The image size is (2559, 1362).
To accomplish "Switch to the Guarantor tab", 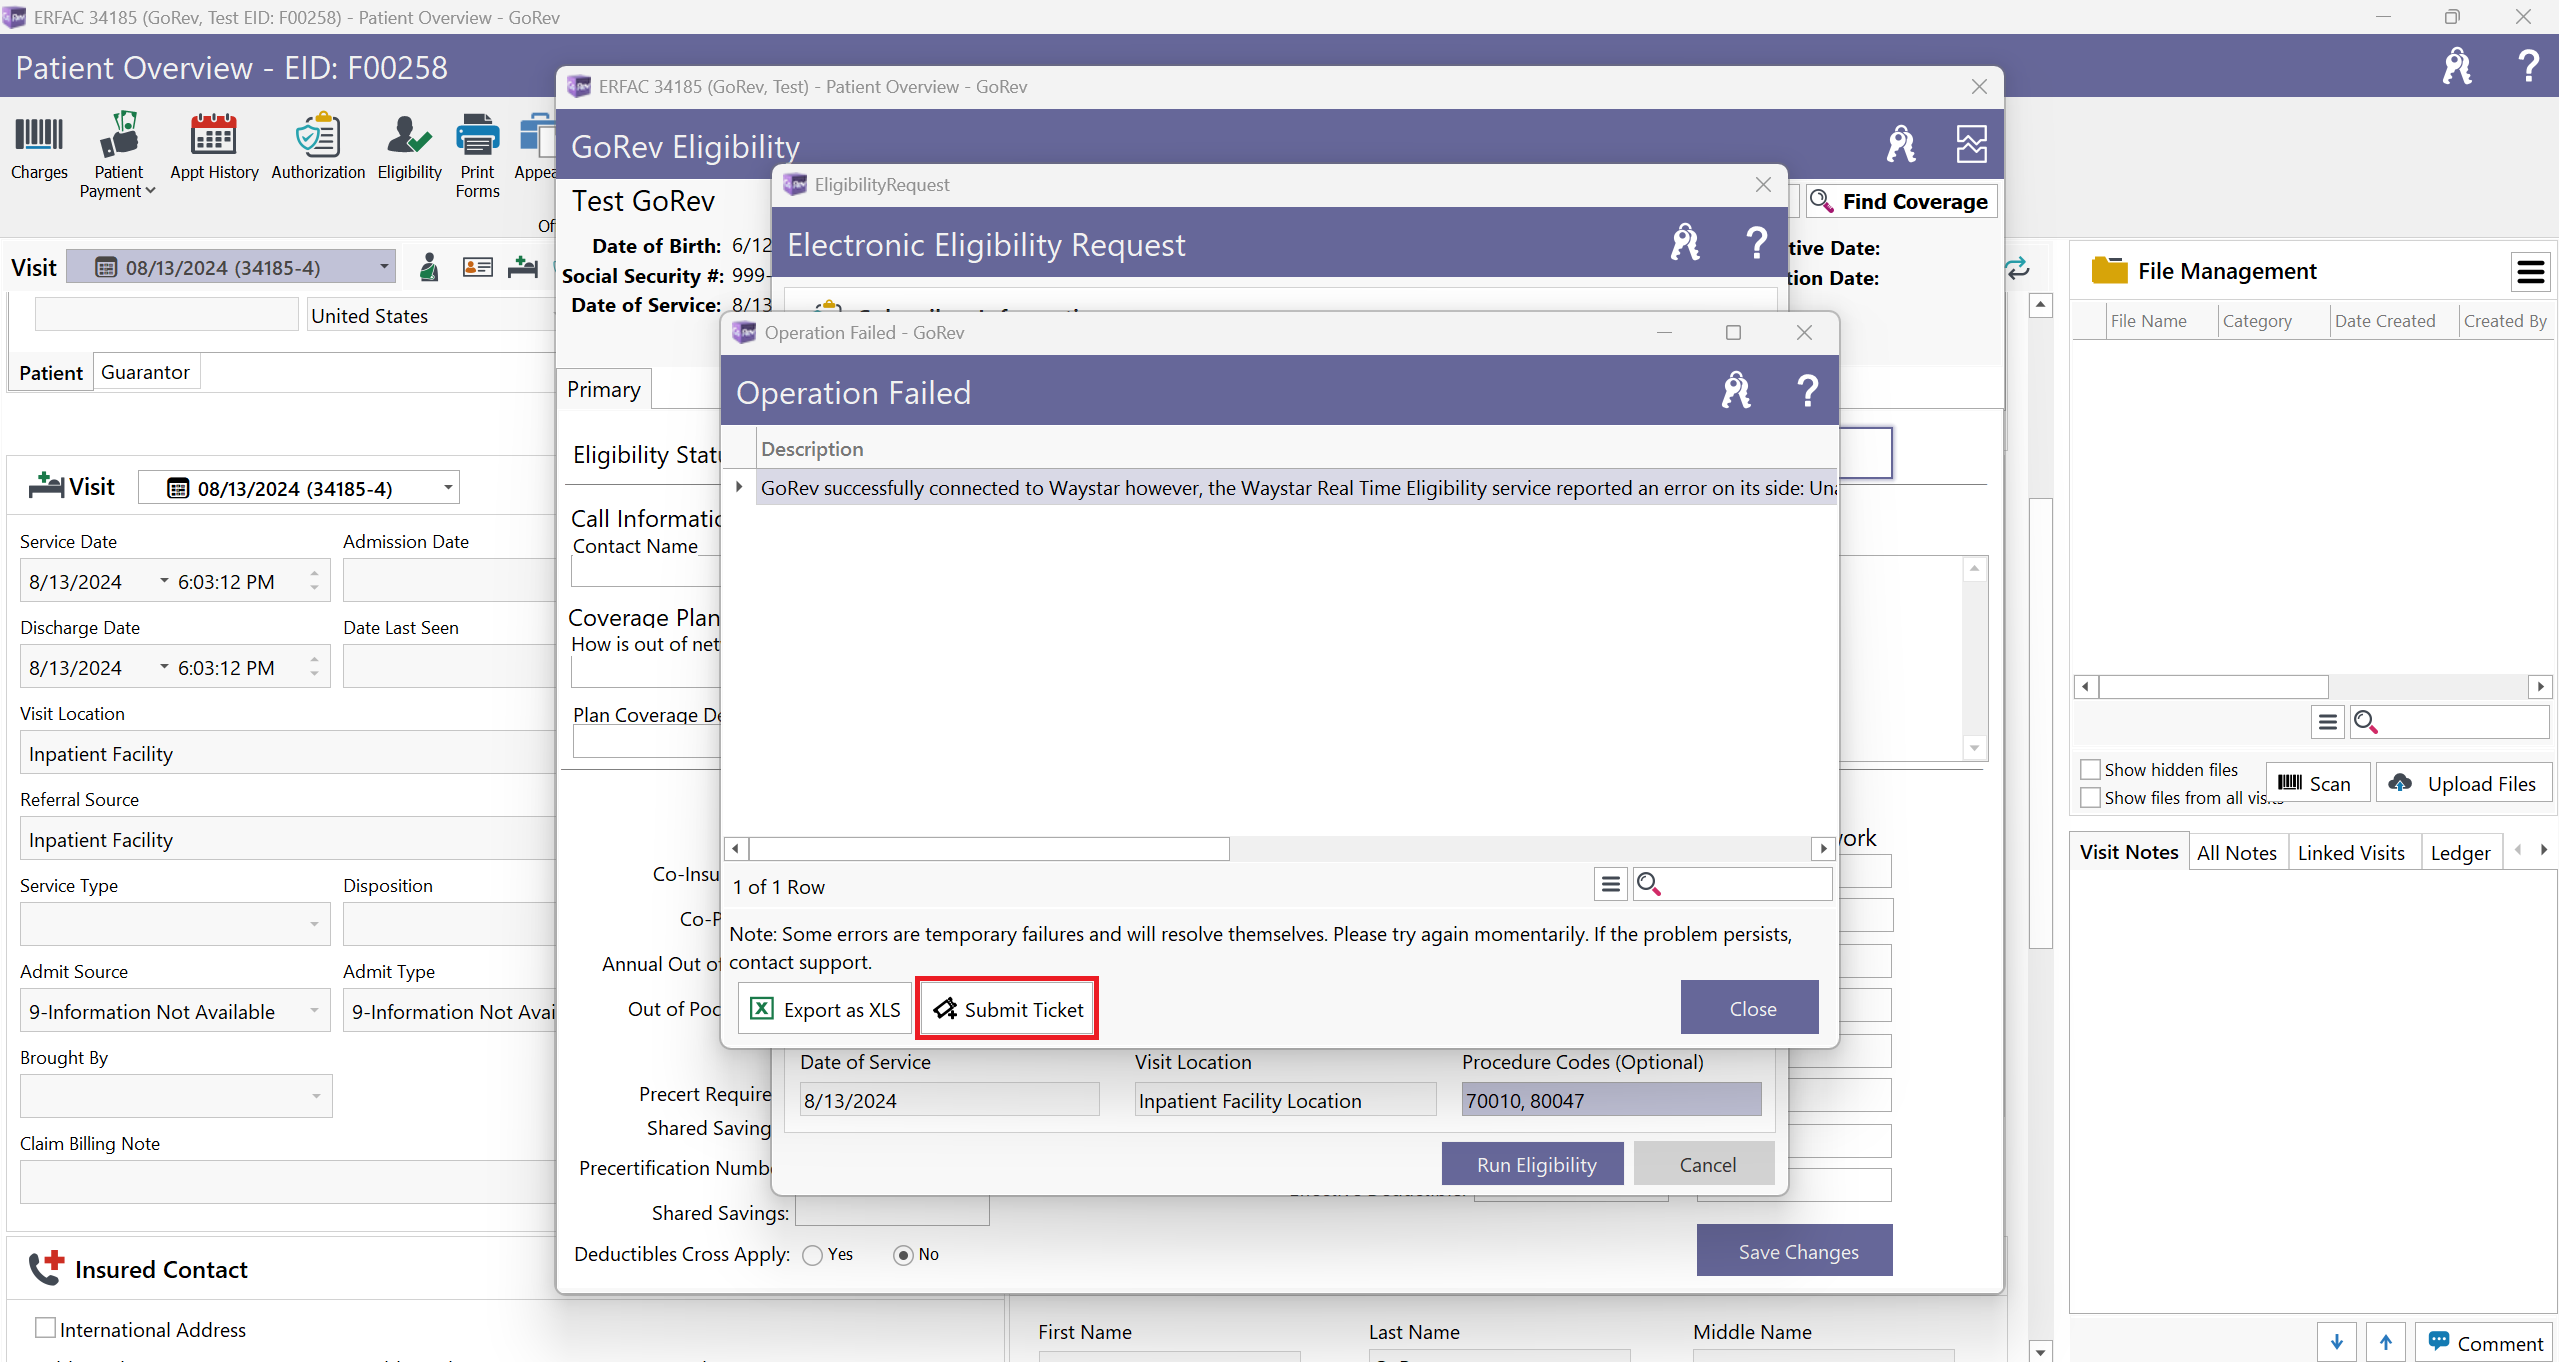I will [x=145, y=372].
